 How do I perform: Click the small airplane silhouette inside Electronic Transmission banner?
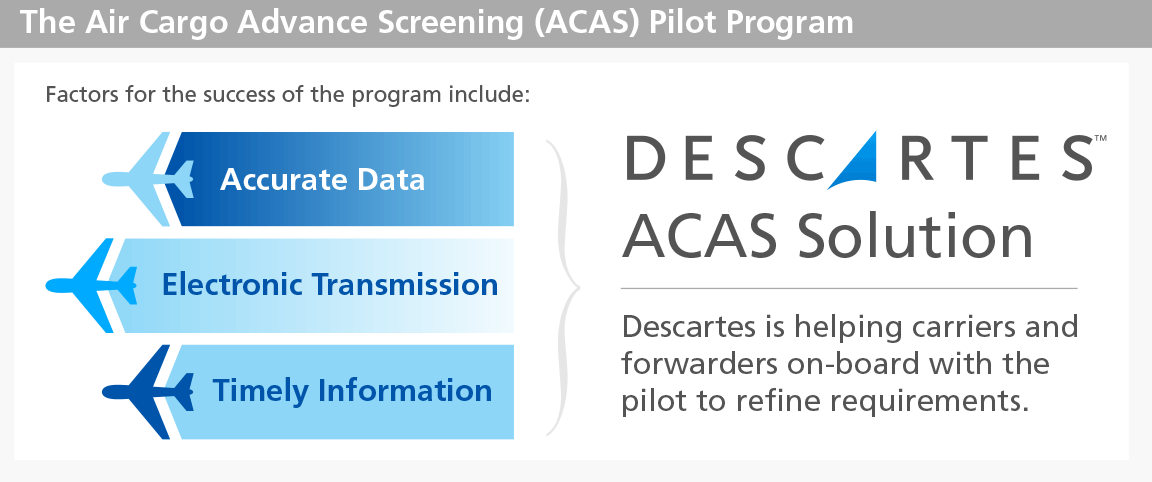(124, 285)
